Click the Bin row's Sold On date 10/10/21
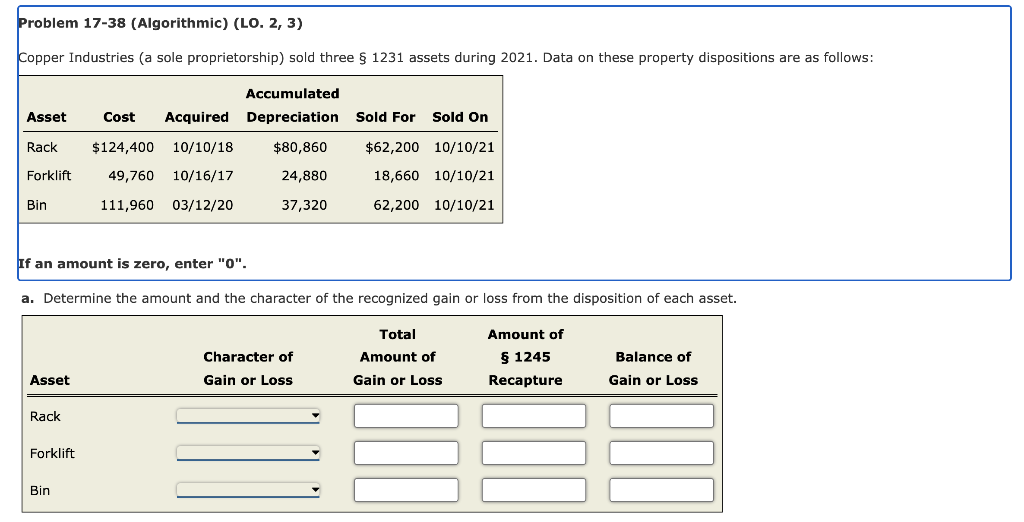Image resolution: width=1024 pixels, height=522 pixels. pyautogui.click(x=464, y=205)
